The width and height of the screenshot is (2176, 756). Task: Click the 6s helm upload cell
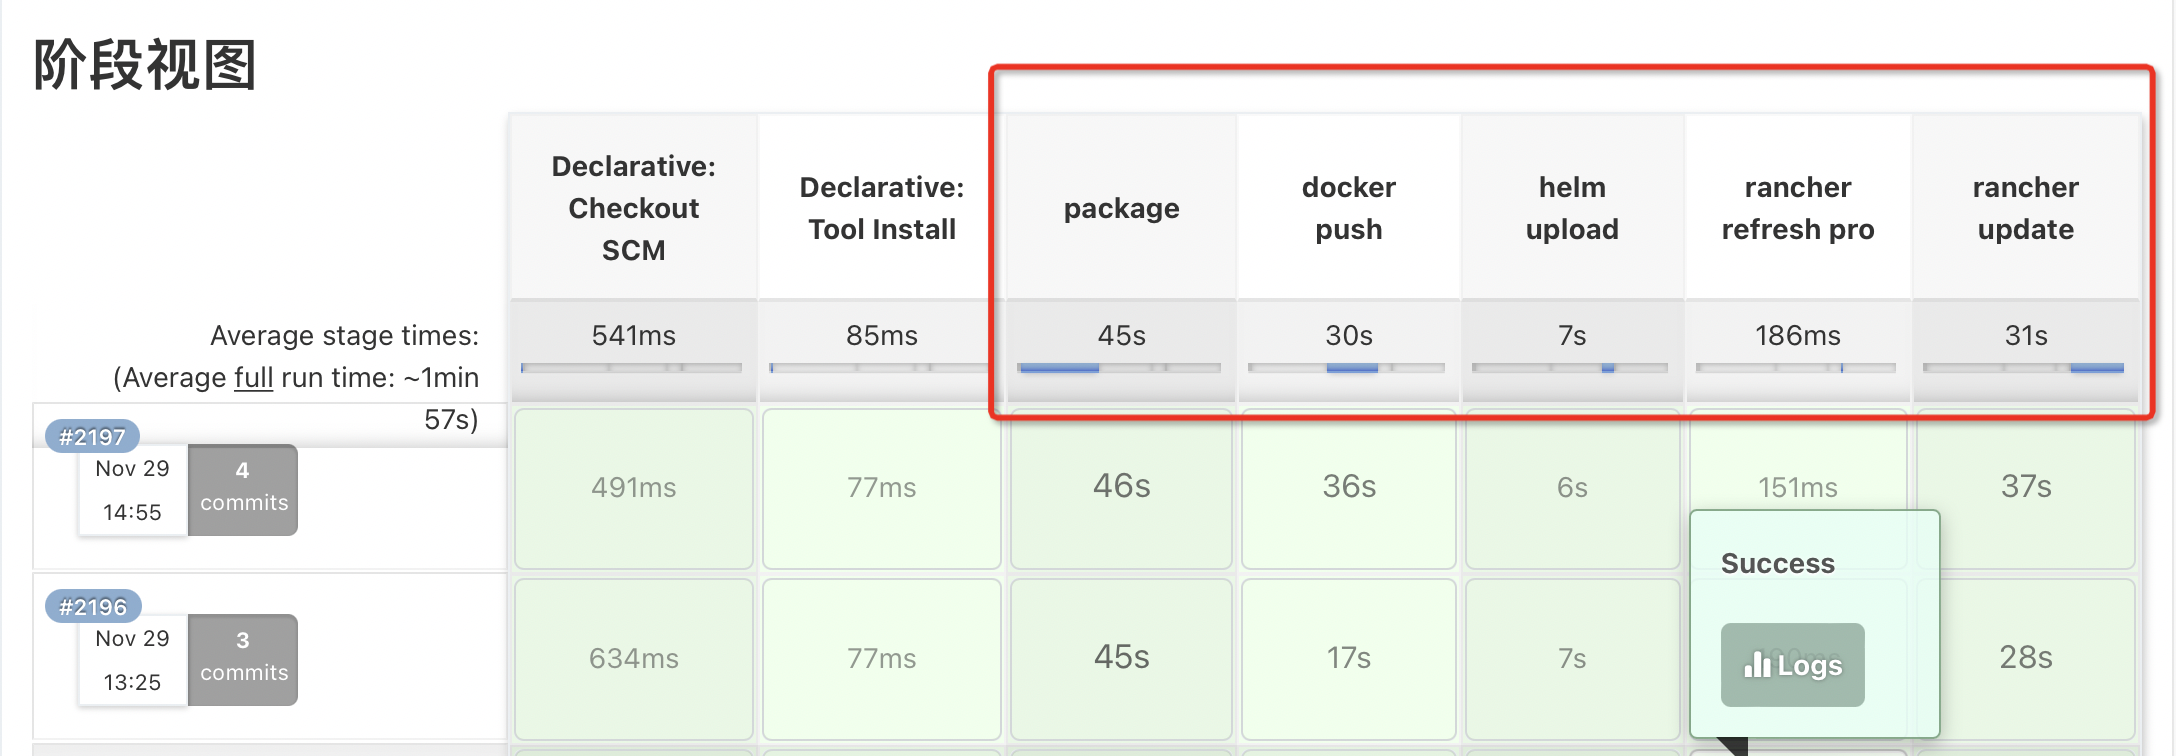click(x=1572, y=488)
